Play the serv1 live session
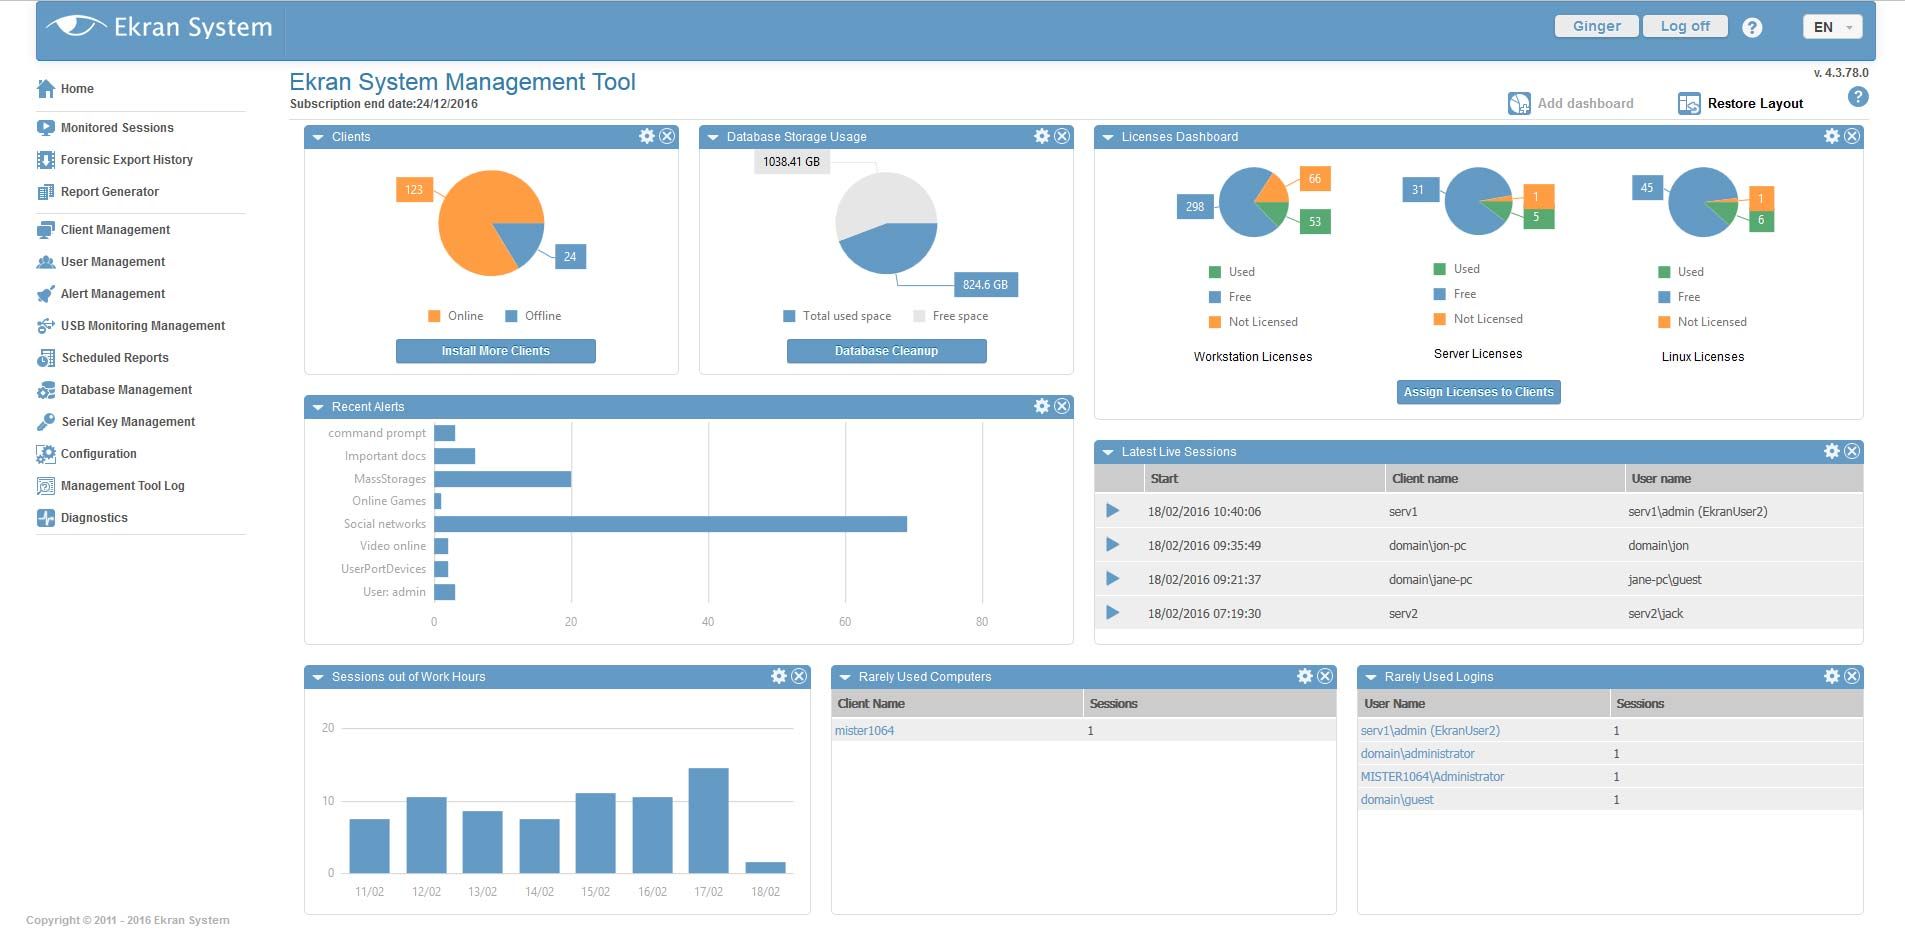Image resolution: width=1905 pixels, height=933 pixels. coord(1112,511)
